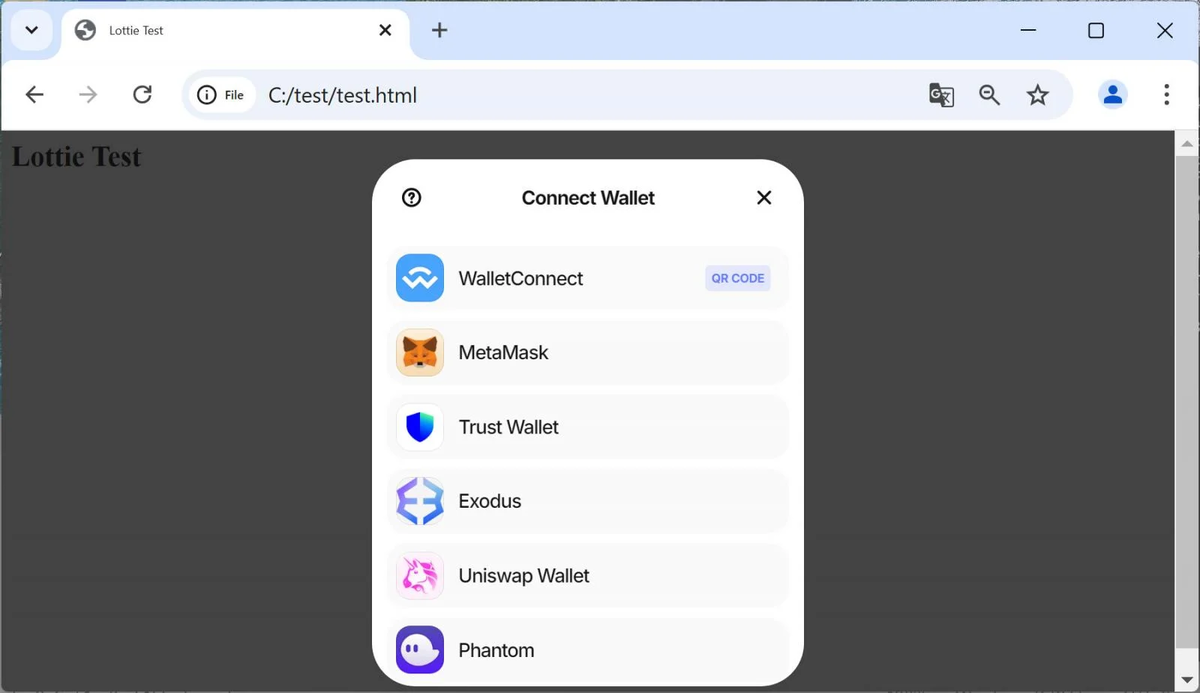Click the WalletConnect logo icon
Image resolution: width=1200 pixels, height=693 pixels.
coord(420,278)
